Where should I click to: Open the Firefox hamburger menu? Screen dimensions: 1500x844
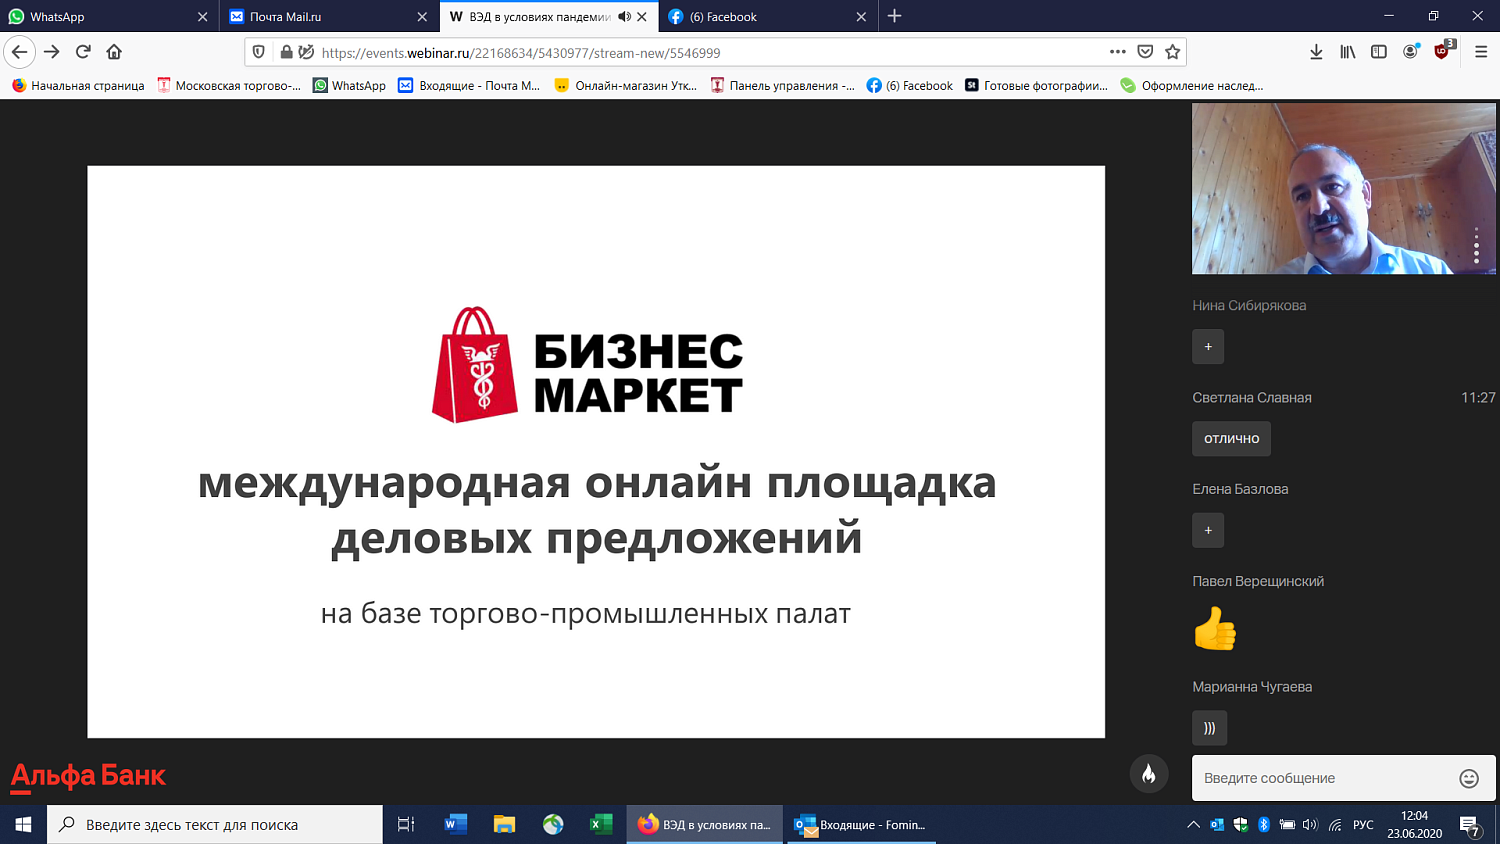1481,52
